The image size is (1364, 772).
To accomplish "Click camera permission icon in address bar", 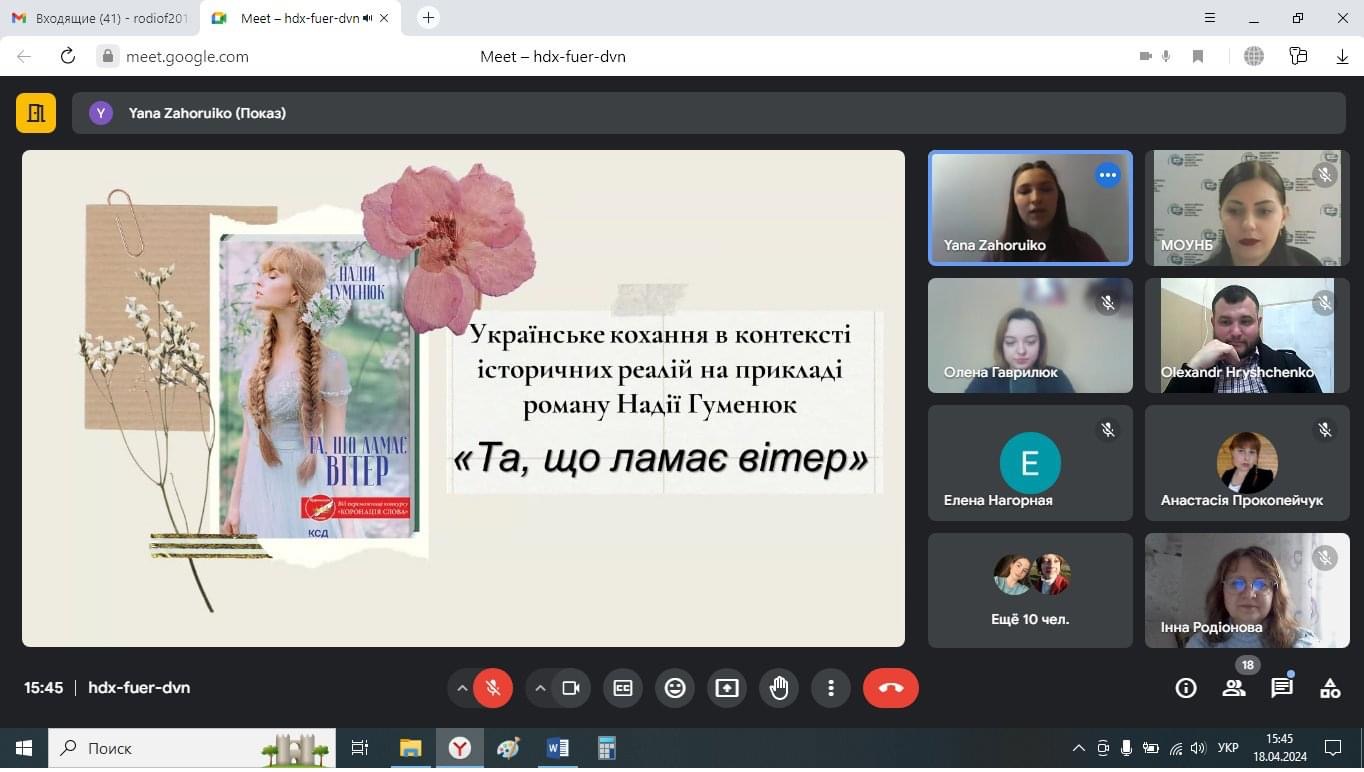I will tap(1146, 56).
